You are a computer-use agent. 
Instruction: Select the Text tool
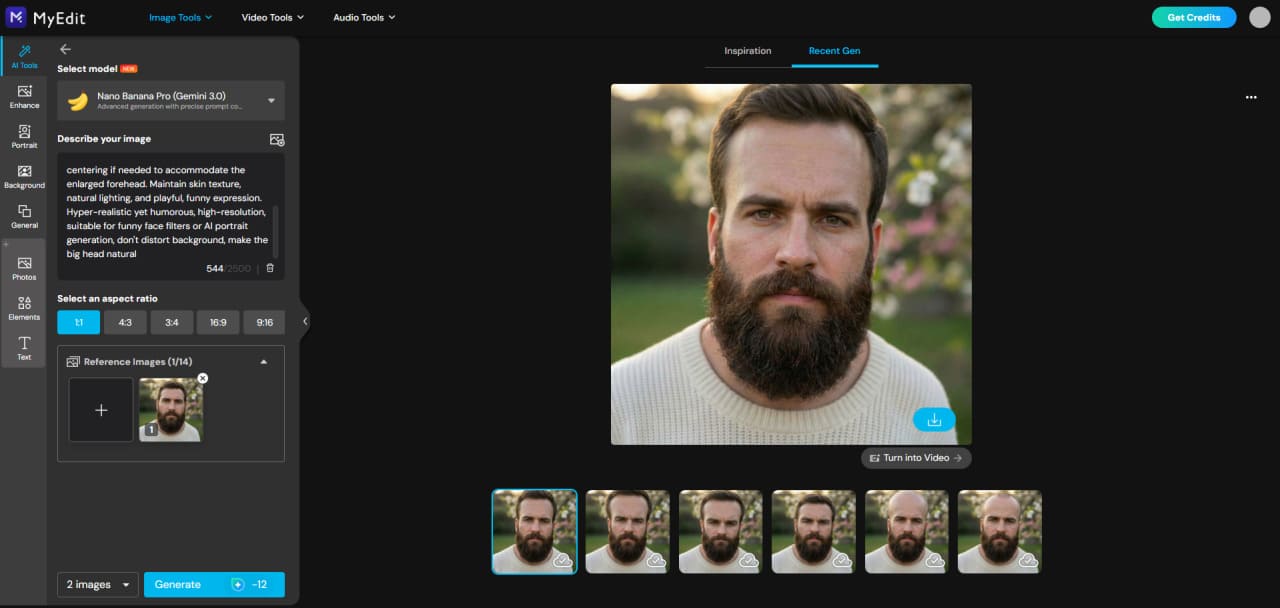click(23, 348)
